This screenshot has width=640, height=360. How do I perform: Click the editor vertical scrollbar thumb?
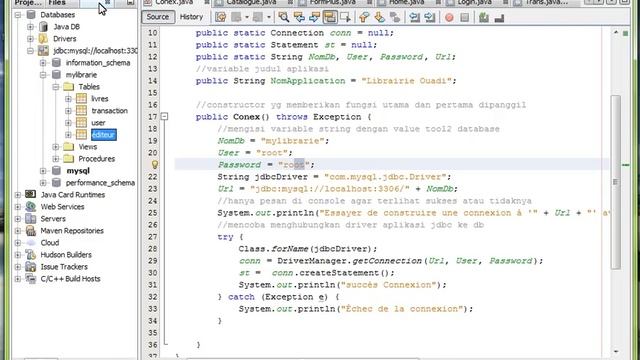[616, 182]
